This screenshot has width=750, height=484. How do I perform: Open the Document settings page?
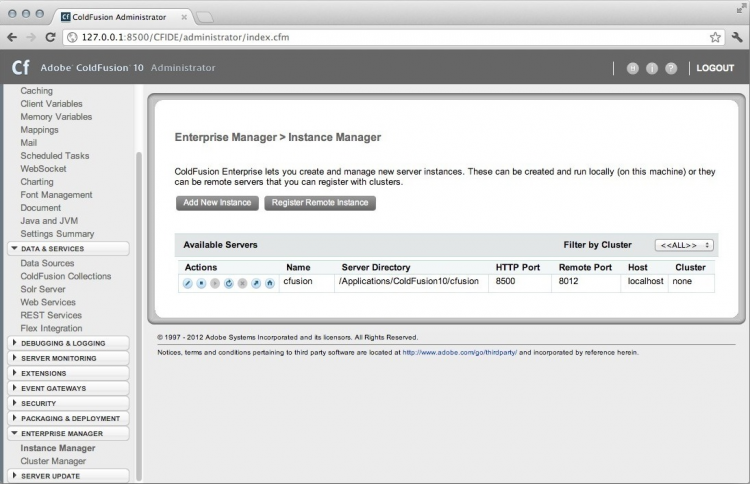(41, 208)
